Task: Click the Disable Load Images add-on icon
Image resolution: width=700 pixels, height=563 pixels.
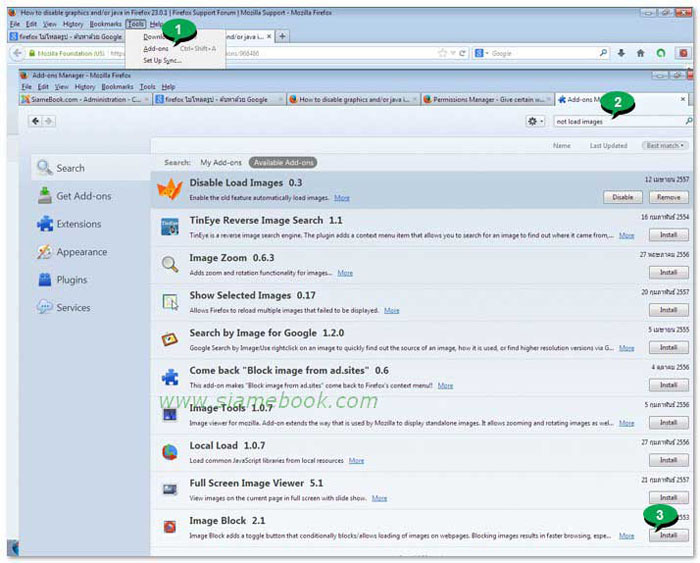Action: (170, 189)
